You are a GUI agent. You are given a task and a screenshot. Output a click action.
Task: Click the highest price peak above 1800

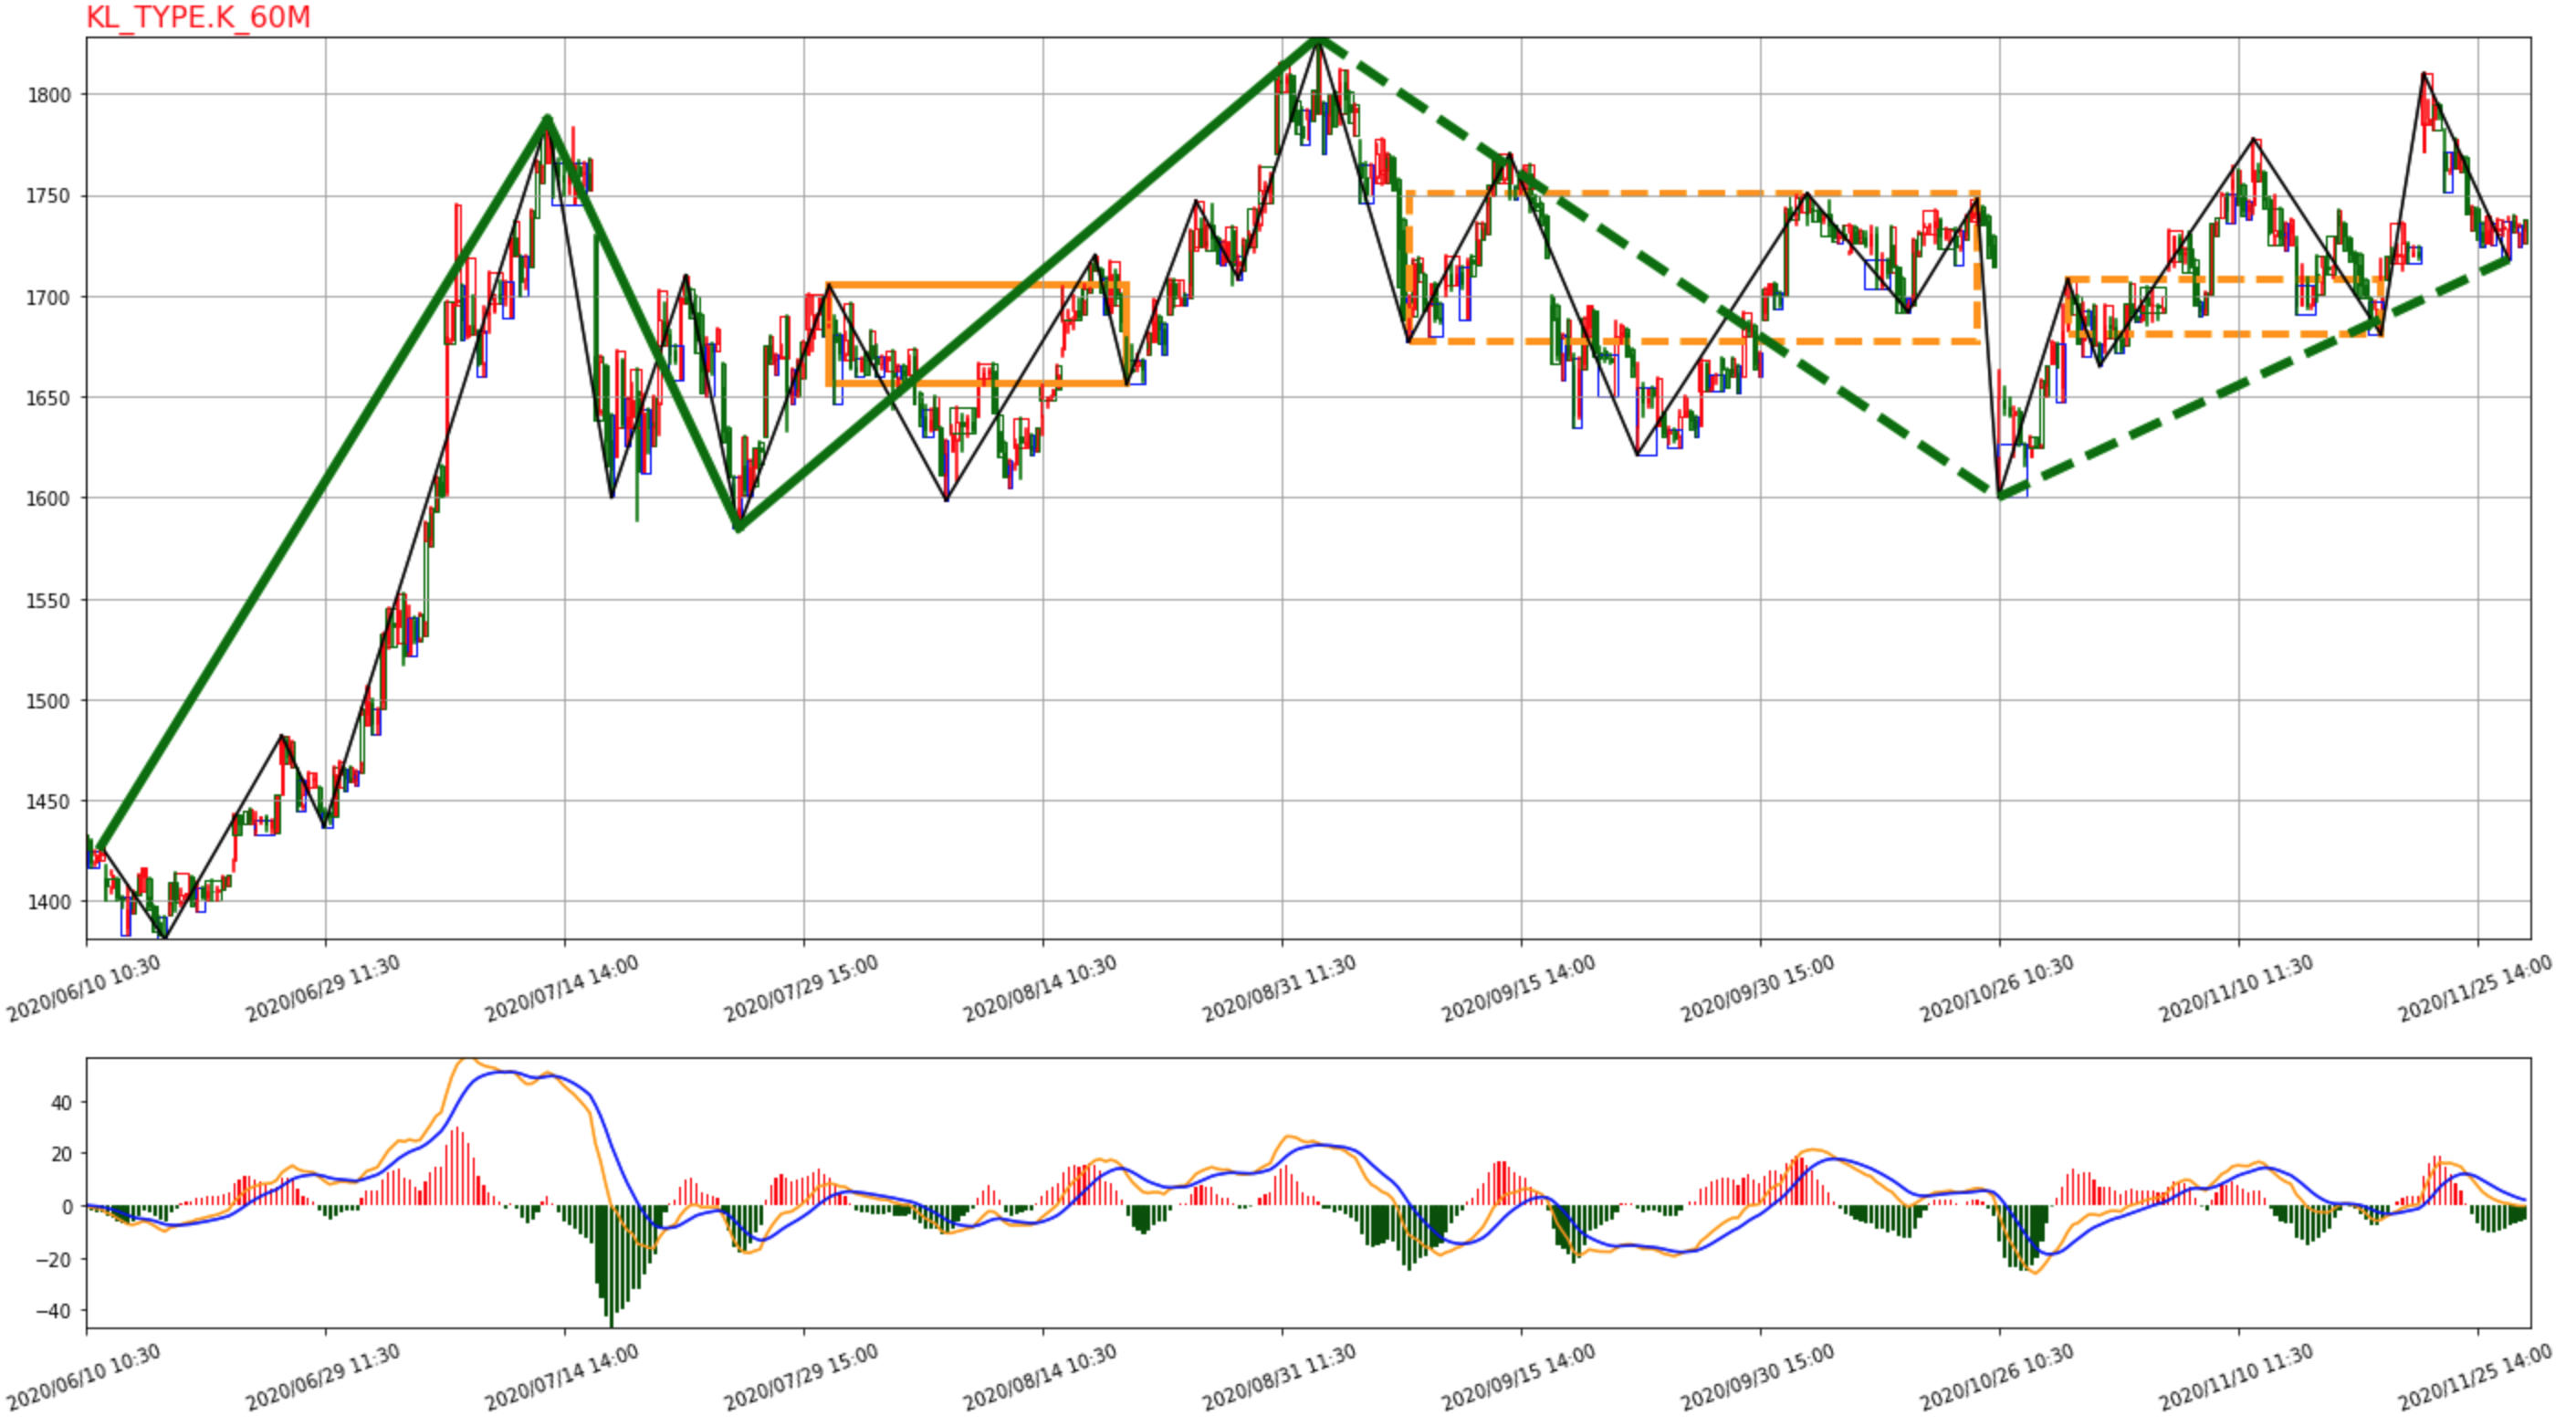[1320, 40]
